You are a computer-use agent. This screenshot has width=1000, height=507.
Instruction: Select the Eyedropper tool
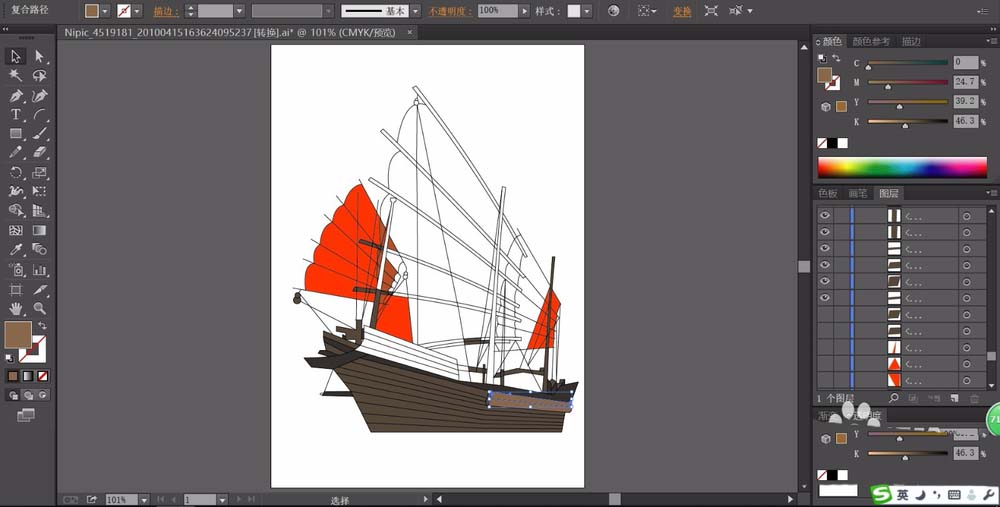[16, 249]
